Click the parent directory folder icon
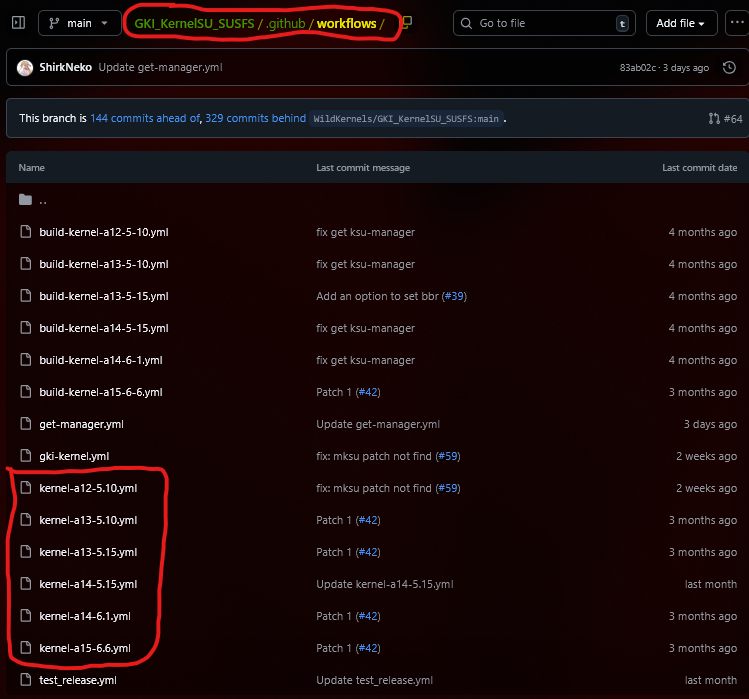Viewport: 749px width, 699px height. (26, 200)
